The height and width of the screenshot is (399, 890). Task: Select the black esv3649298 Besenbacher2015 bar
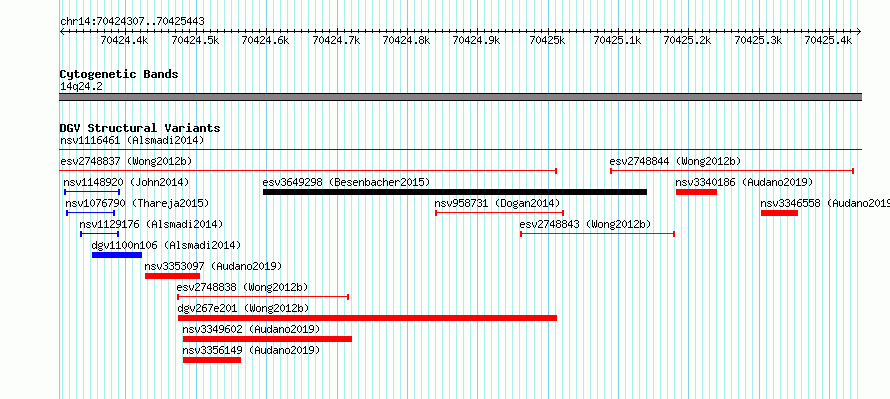(455, 192)
